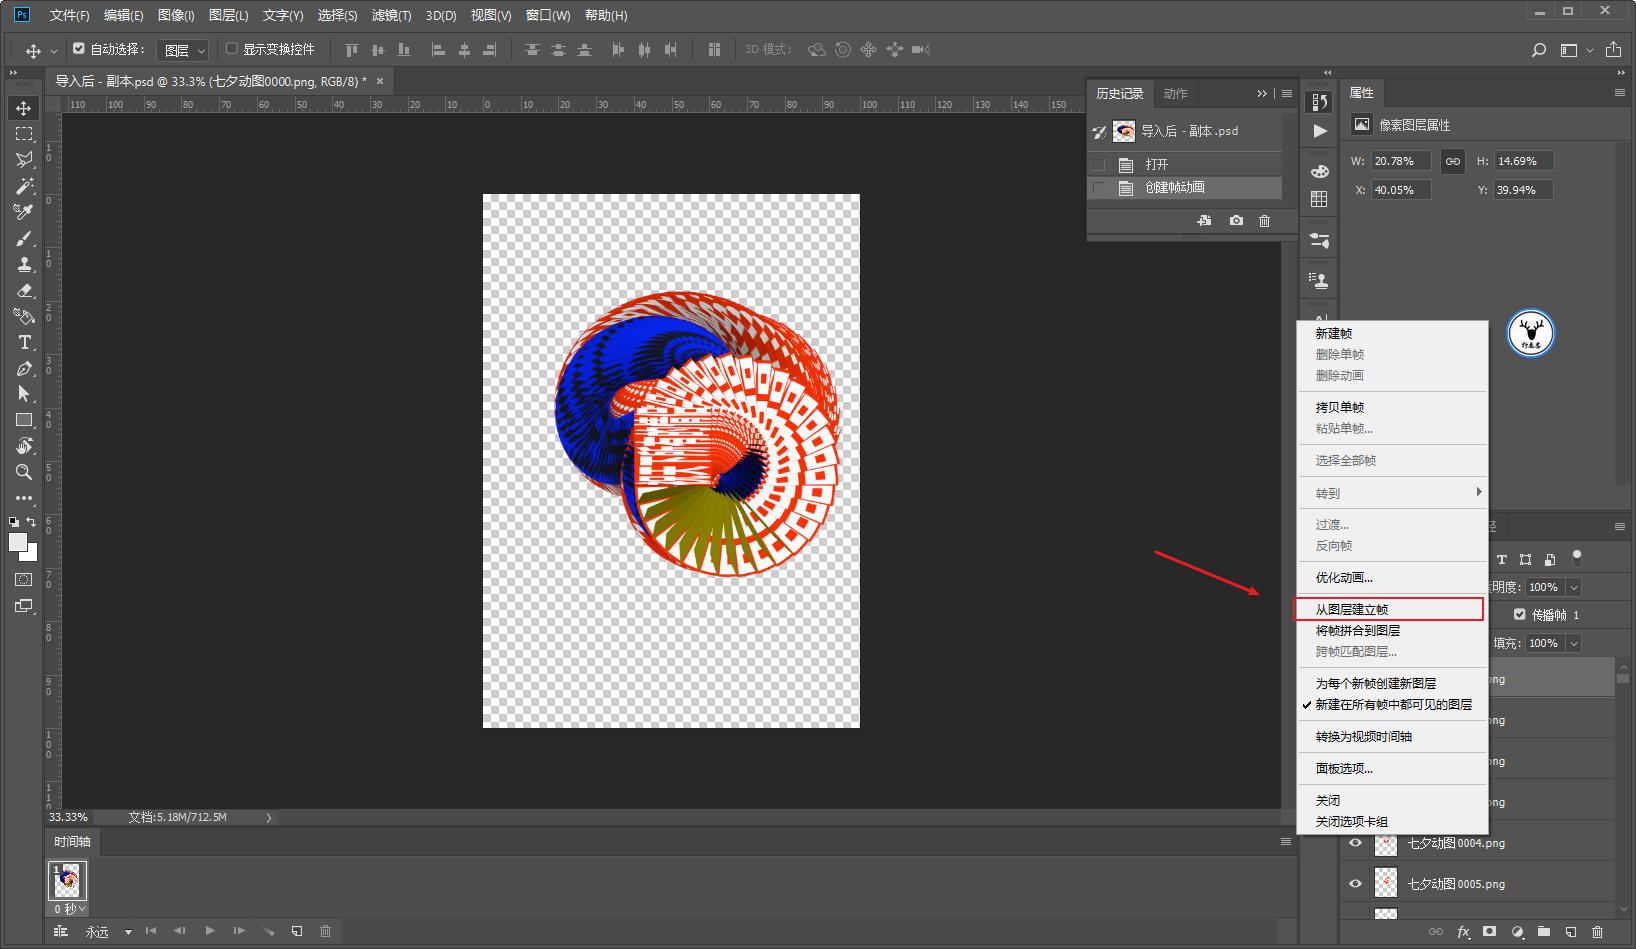This screenshot has height=949, width=1636.
Task: Close the 导入后 - 副本.psd document tab
Action: pos(380,82)
